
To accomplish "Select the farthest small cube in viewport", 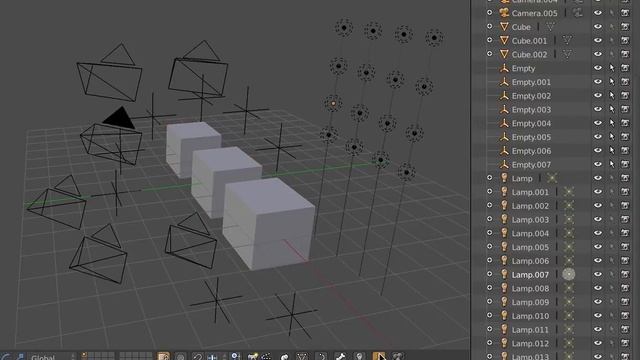I will [193, 149].
